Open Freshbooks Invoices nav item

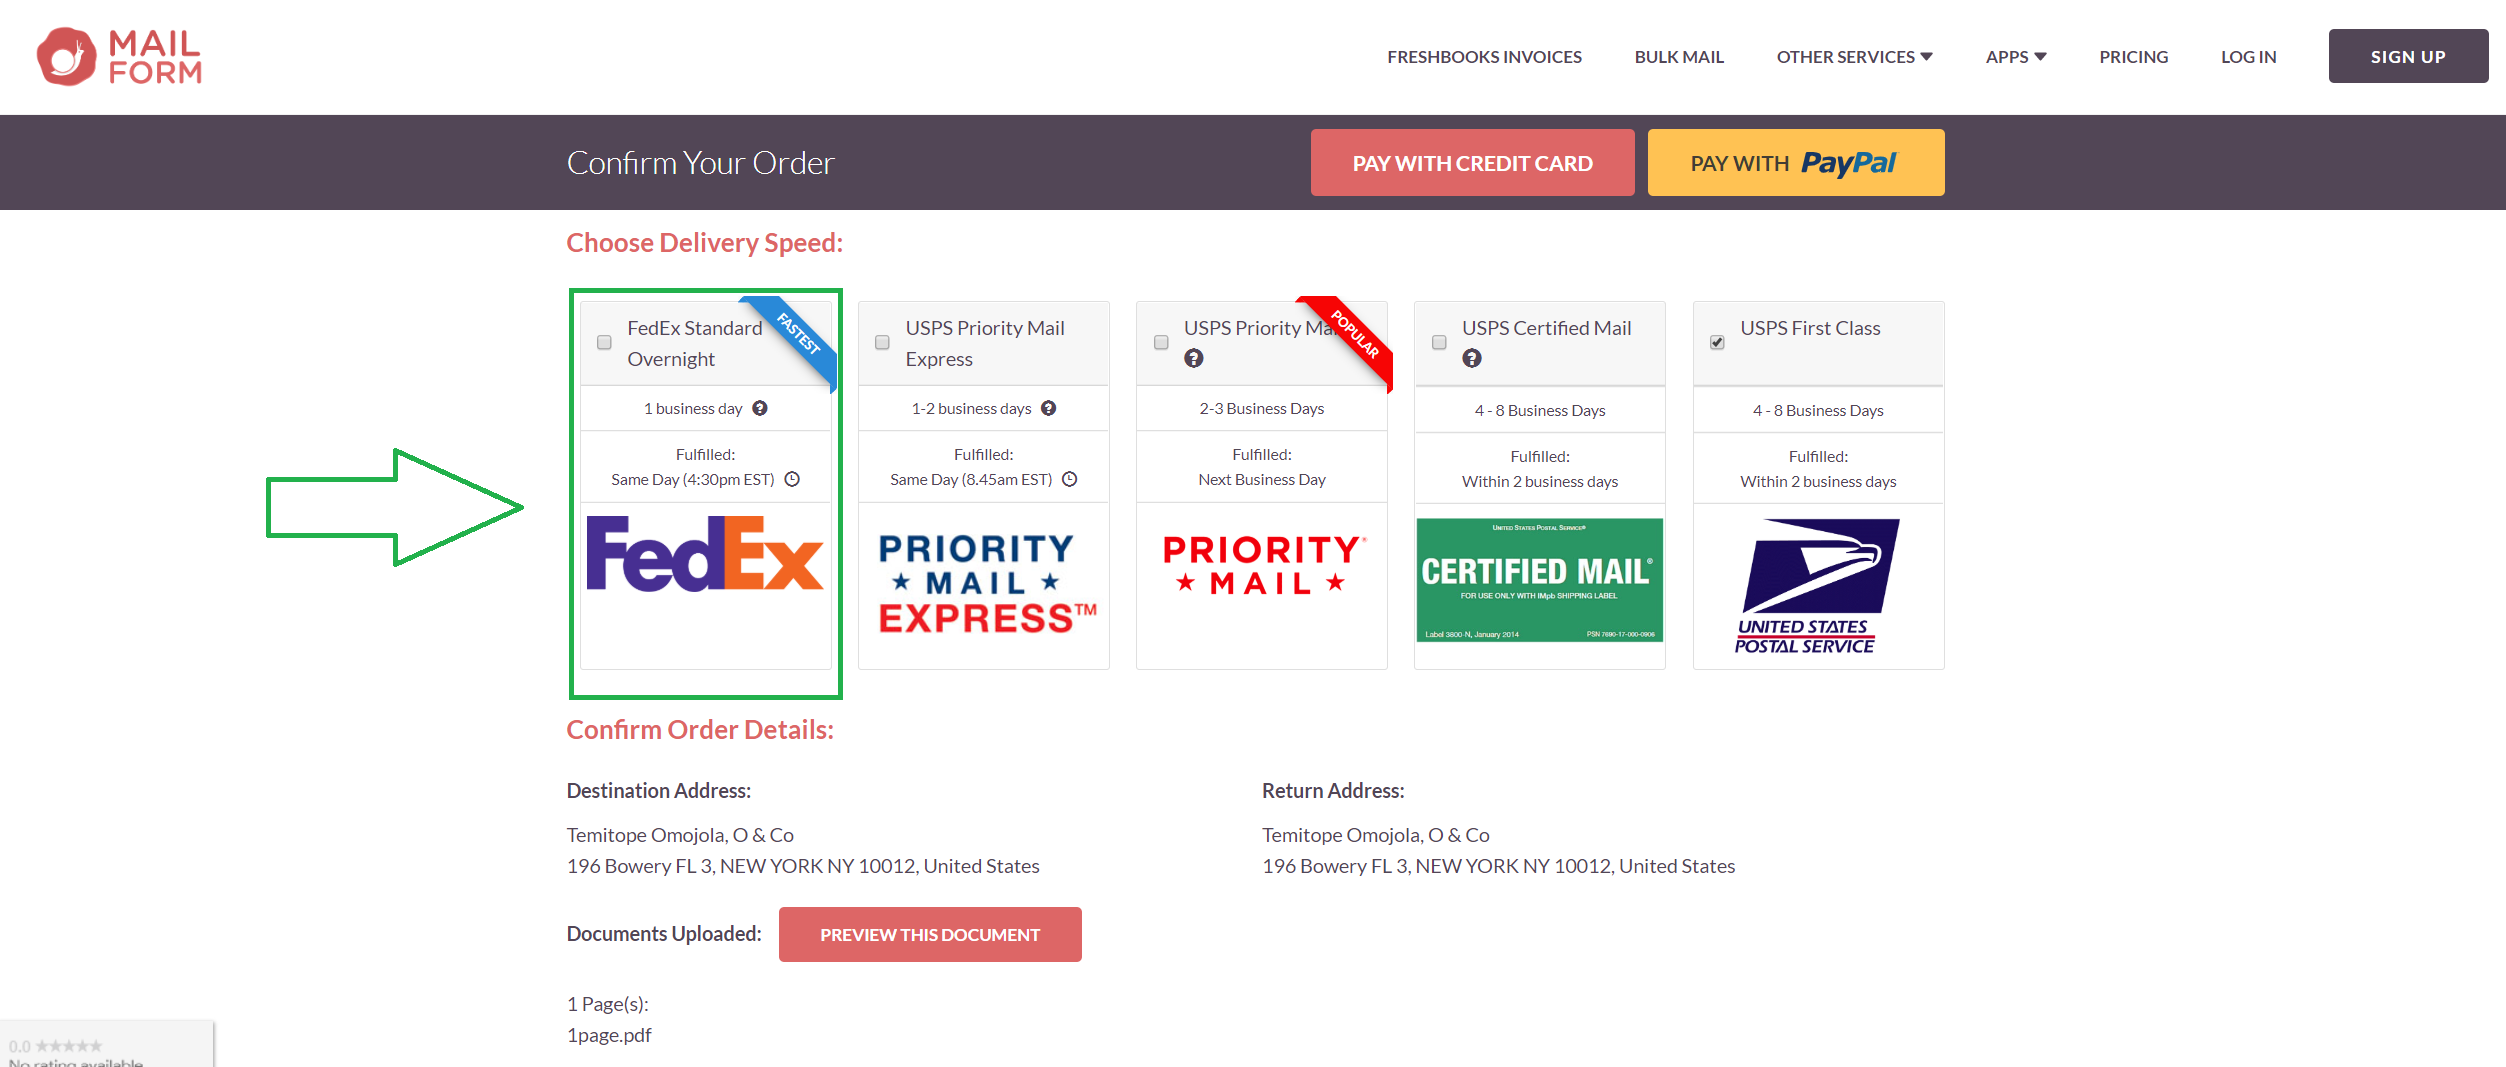(x=1484, y=57)
